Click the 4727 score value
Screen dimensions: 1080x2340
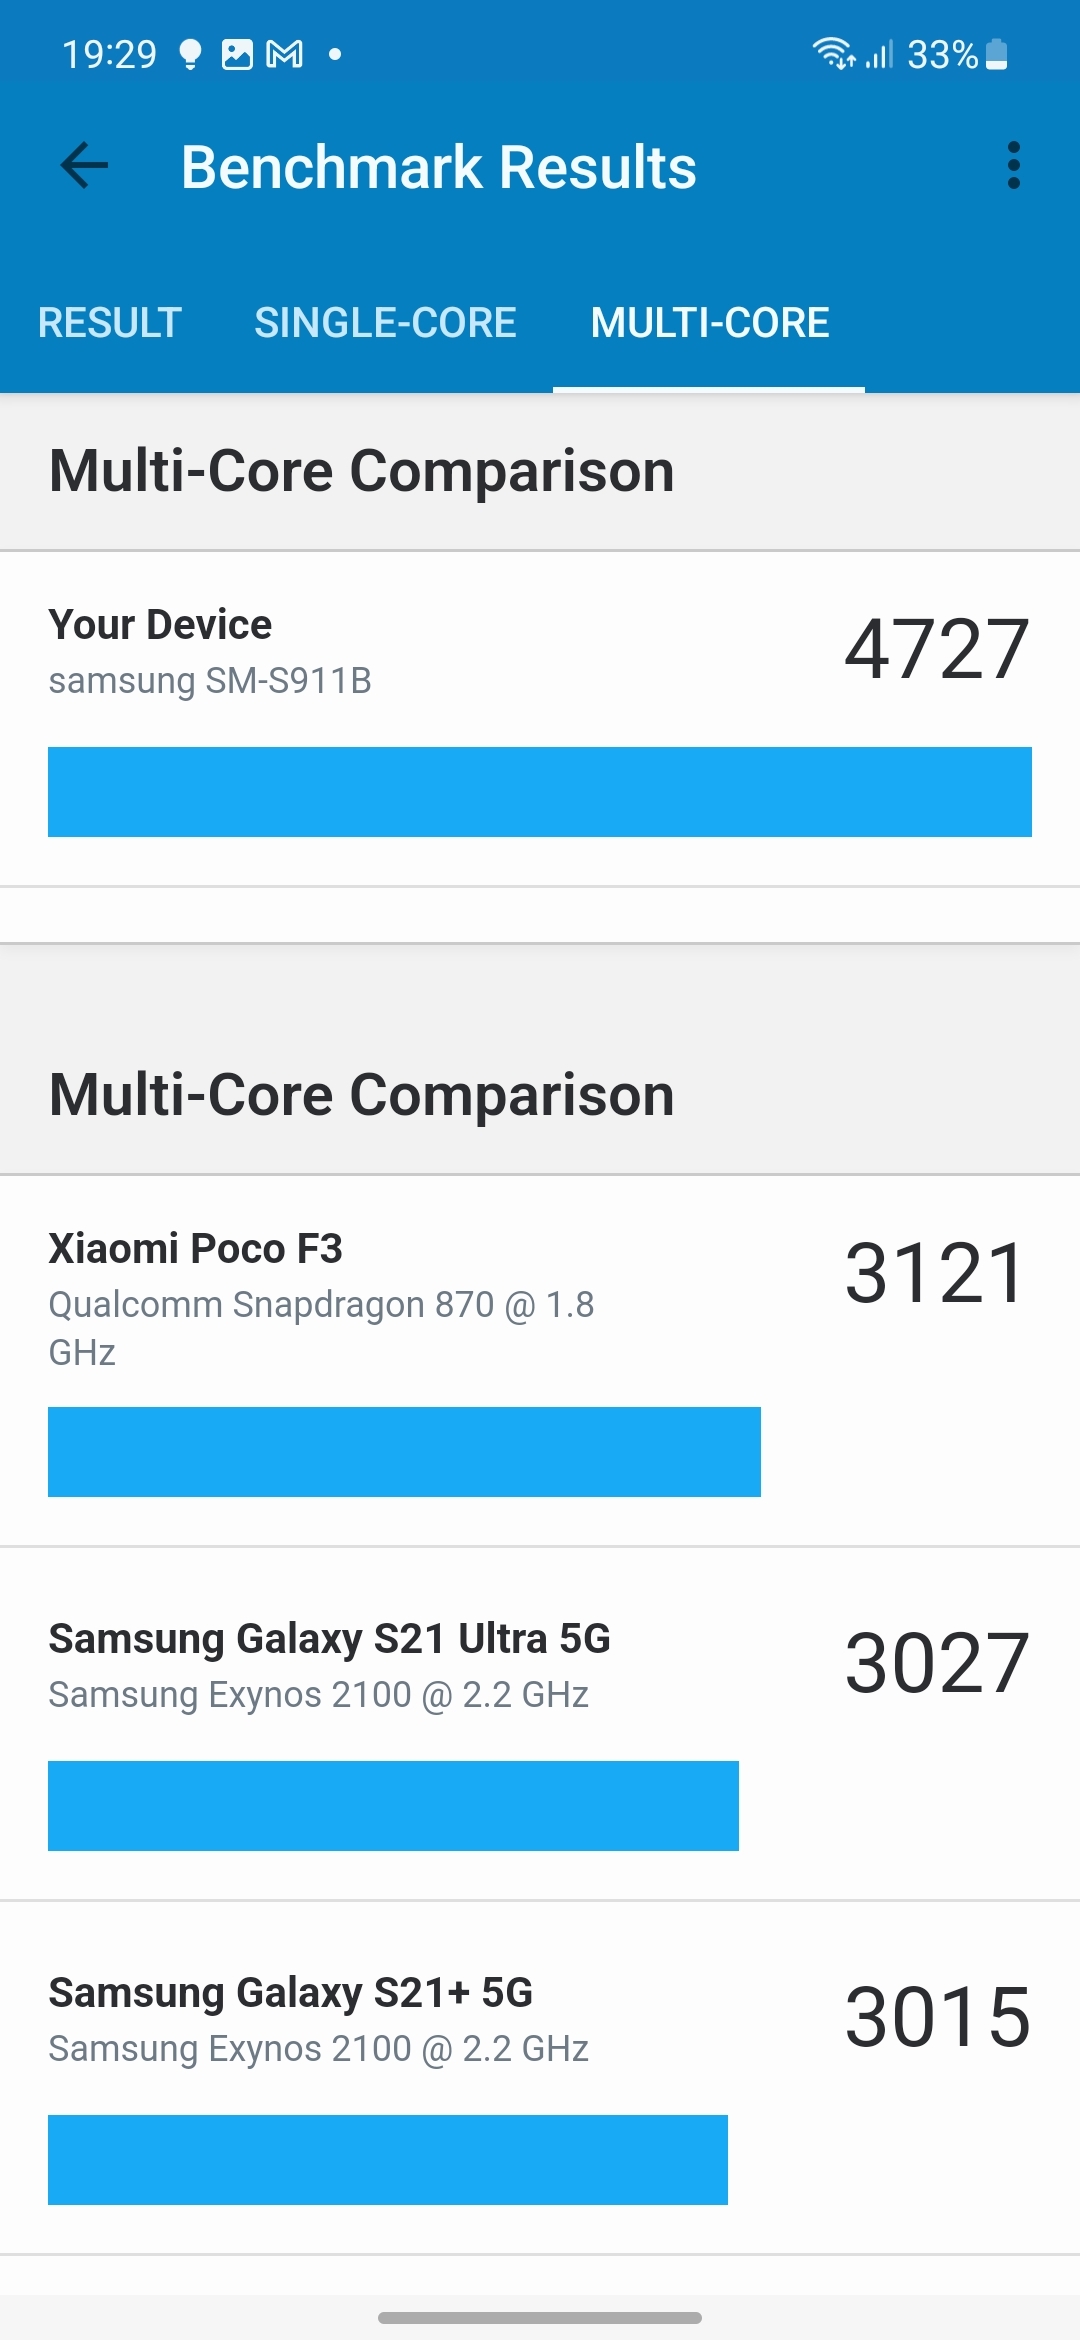(x=937, y=650)
